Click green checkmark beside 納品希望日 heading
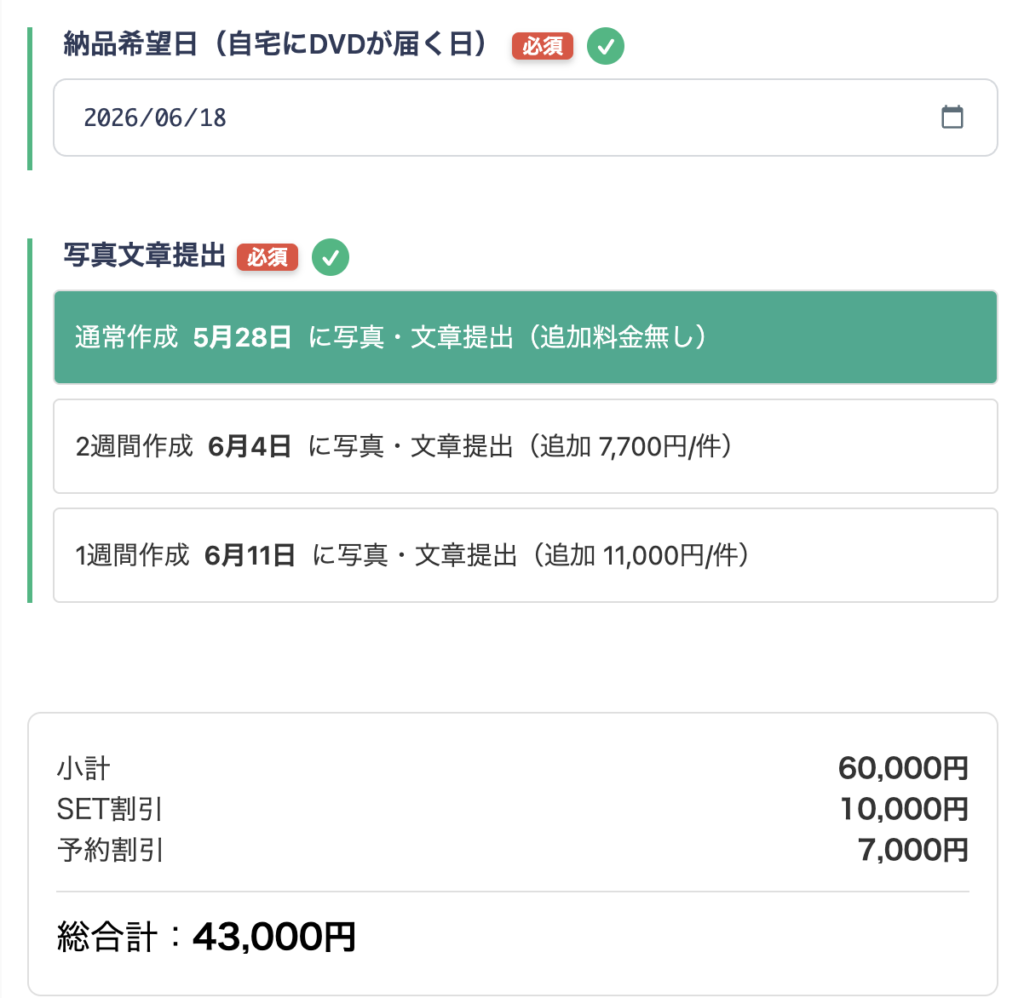 click(605, 46)
